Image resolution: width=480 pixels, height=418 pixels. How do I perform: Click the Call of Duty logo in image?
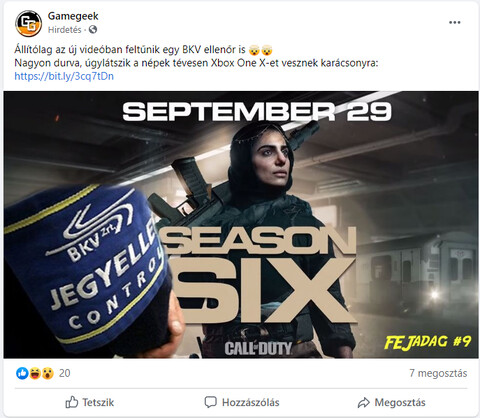pos(258,349)
